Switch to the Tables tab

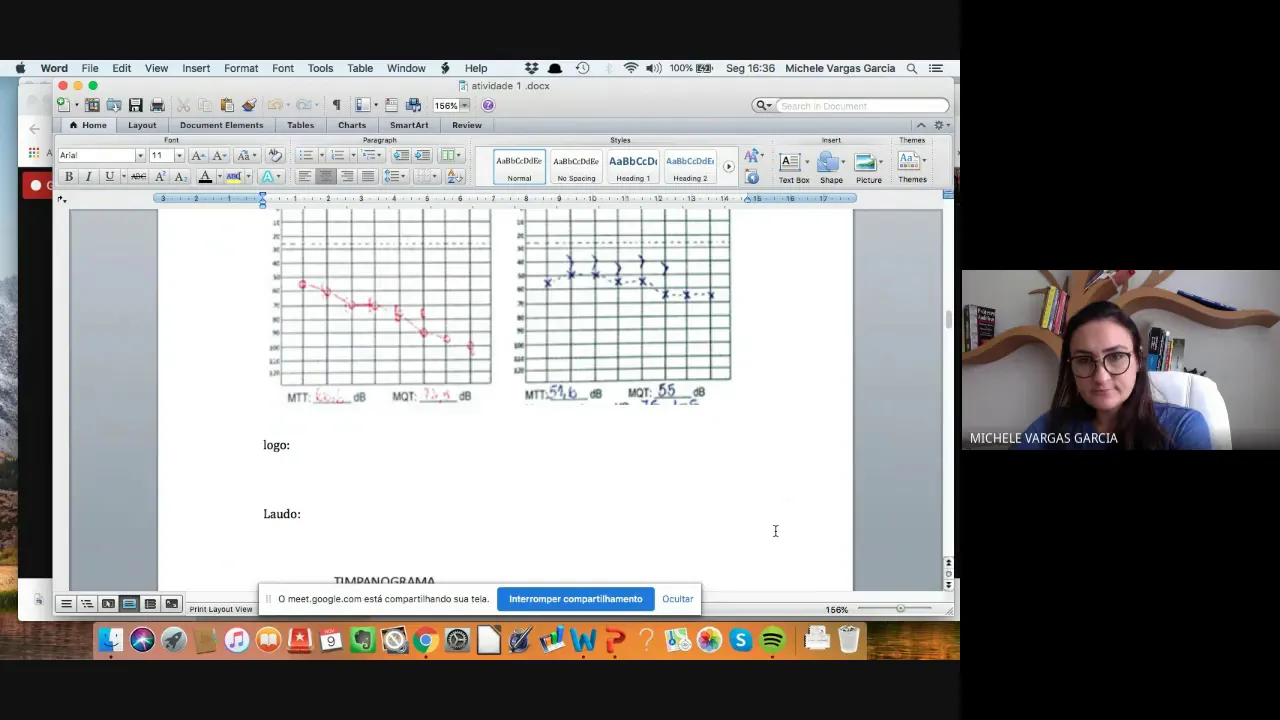[x=300, y=125]
